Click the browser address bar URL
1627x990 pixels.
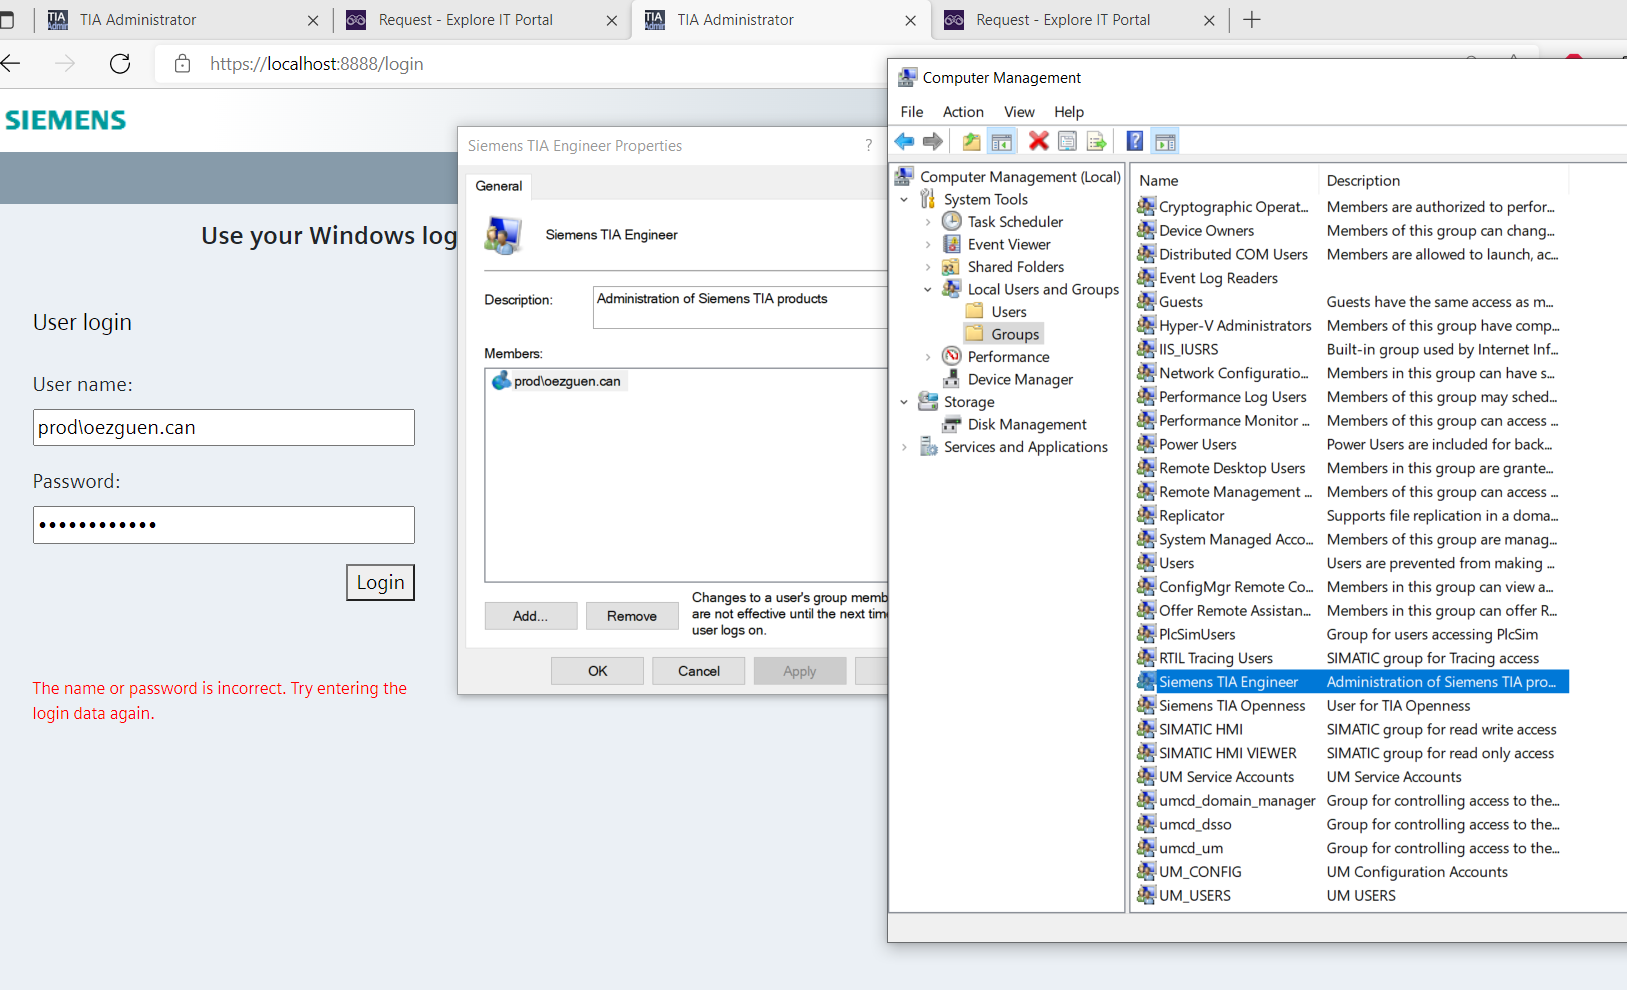point(316,64)
